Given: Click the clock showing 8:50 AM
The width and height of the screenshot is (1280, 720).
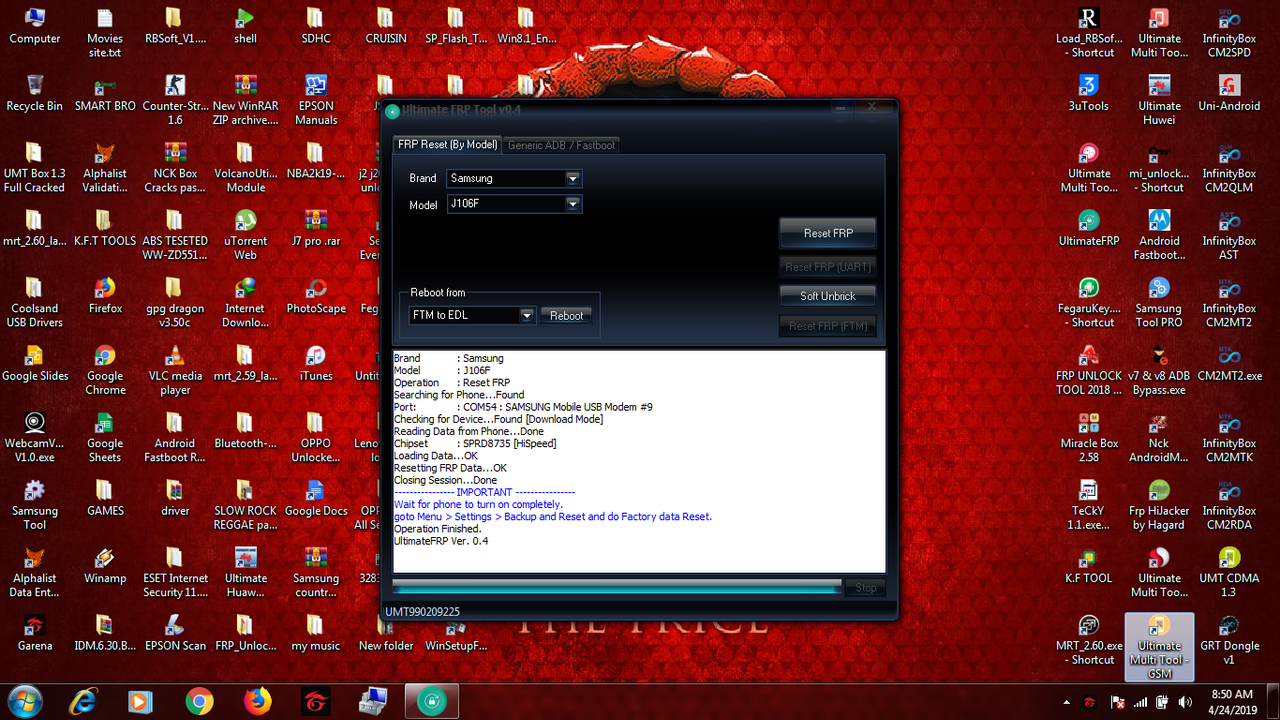Looking at the screenshot, I should (x=1231, y=702).
